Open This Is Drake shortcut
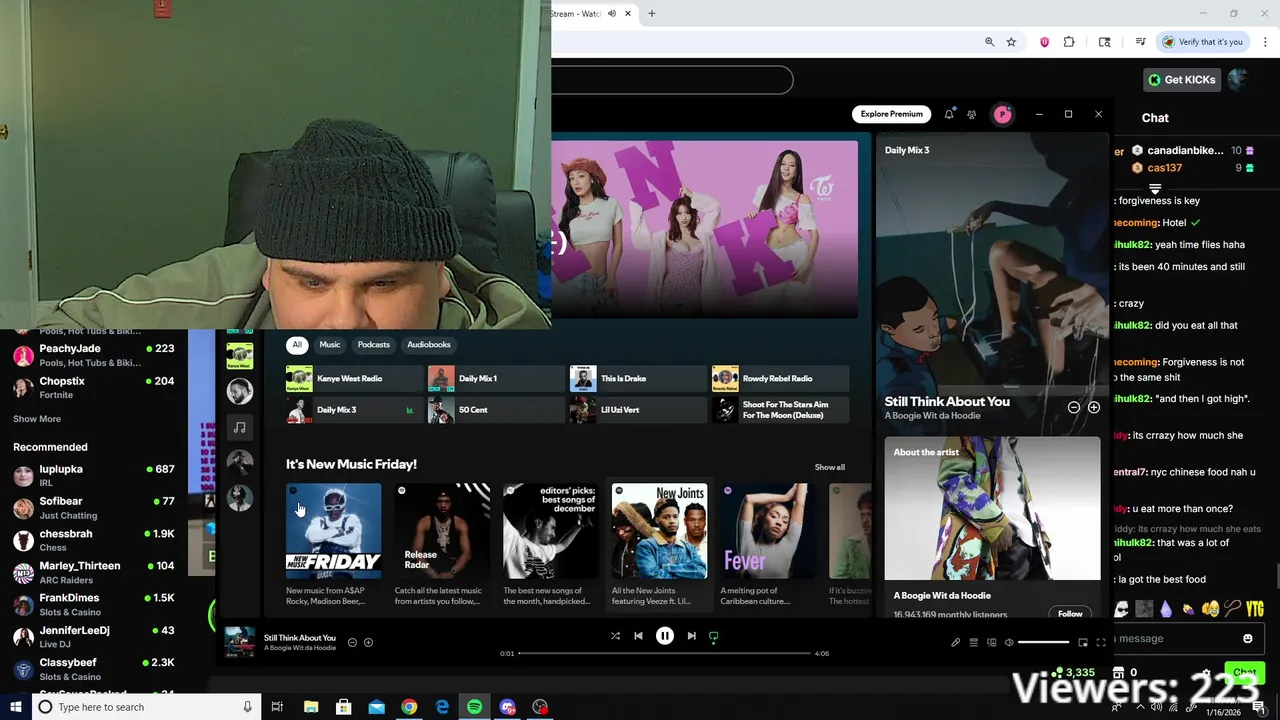 pyautogui.click(x=638, y=378)
